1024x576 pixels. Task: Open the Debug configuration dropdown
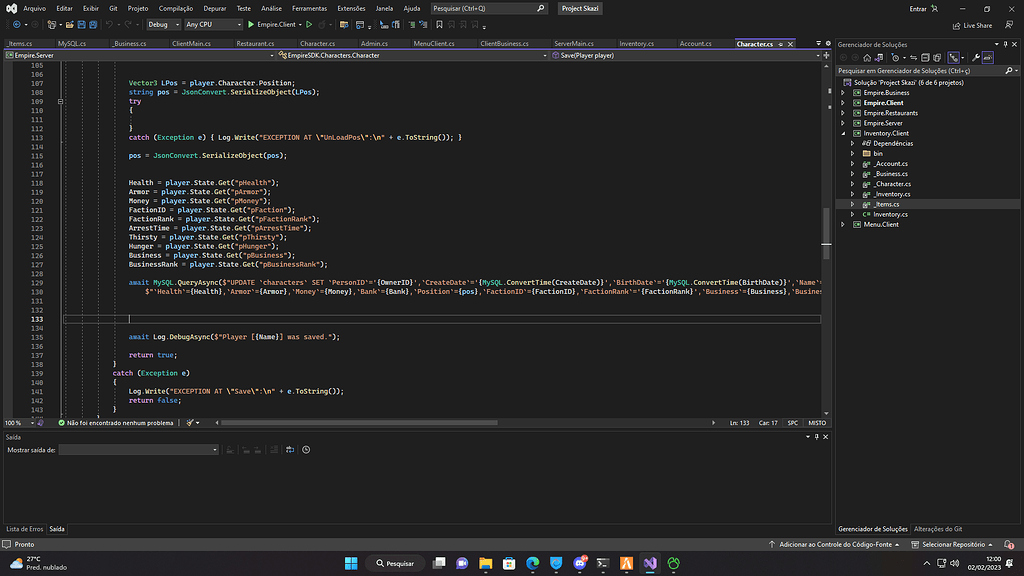(x=163, y=24)
